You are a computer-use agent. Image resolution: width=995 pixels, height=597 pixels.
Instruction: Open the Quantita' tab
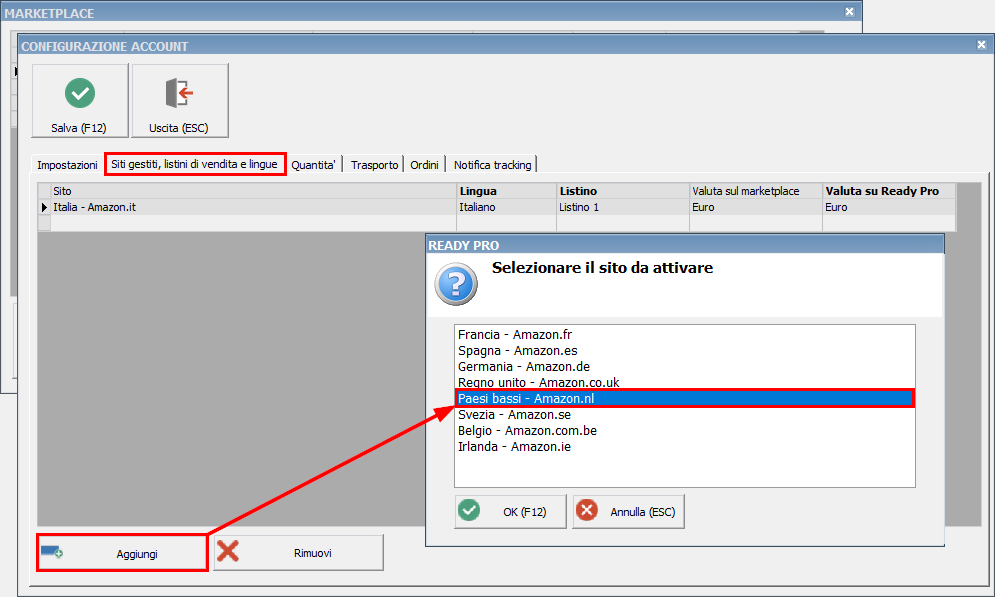313,165
